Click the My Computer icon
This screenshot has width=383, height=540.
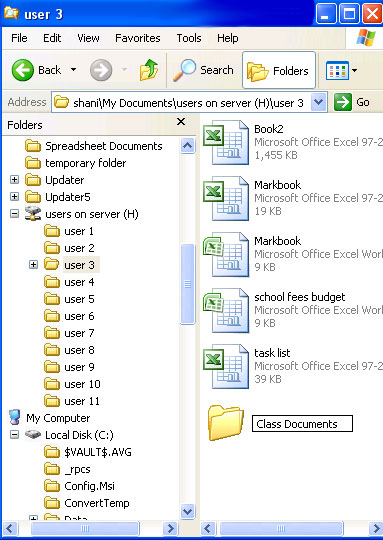pos(14,418)
